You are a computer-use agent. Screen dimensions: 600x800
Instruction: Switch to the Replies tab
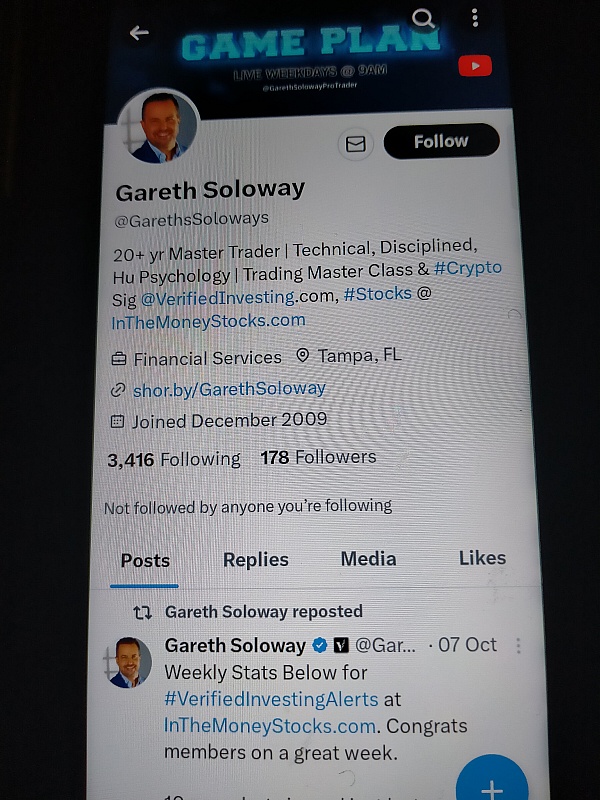point(256,560)
